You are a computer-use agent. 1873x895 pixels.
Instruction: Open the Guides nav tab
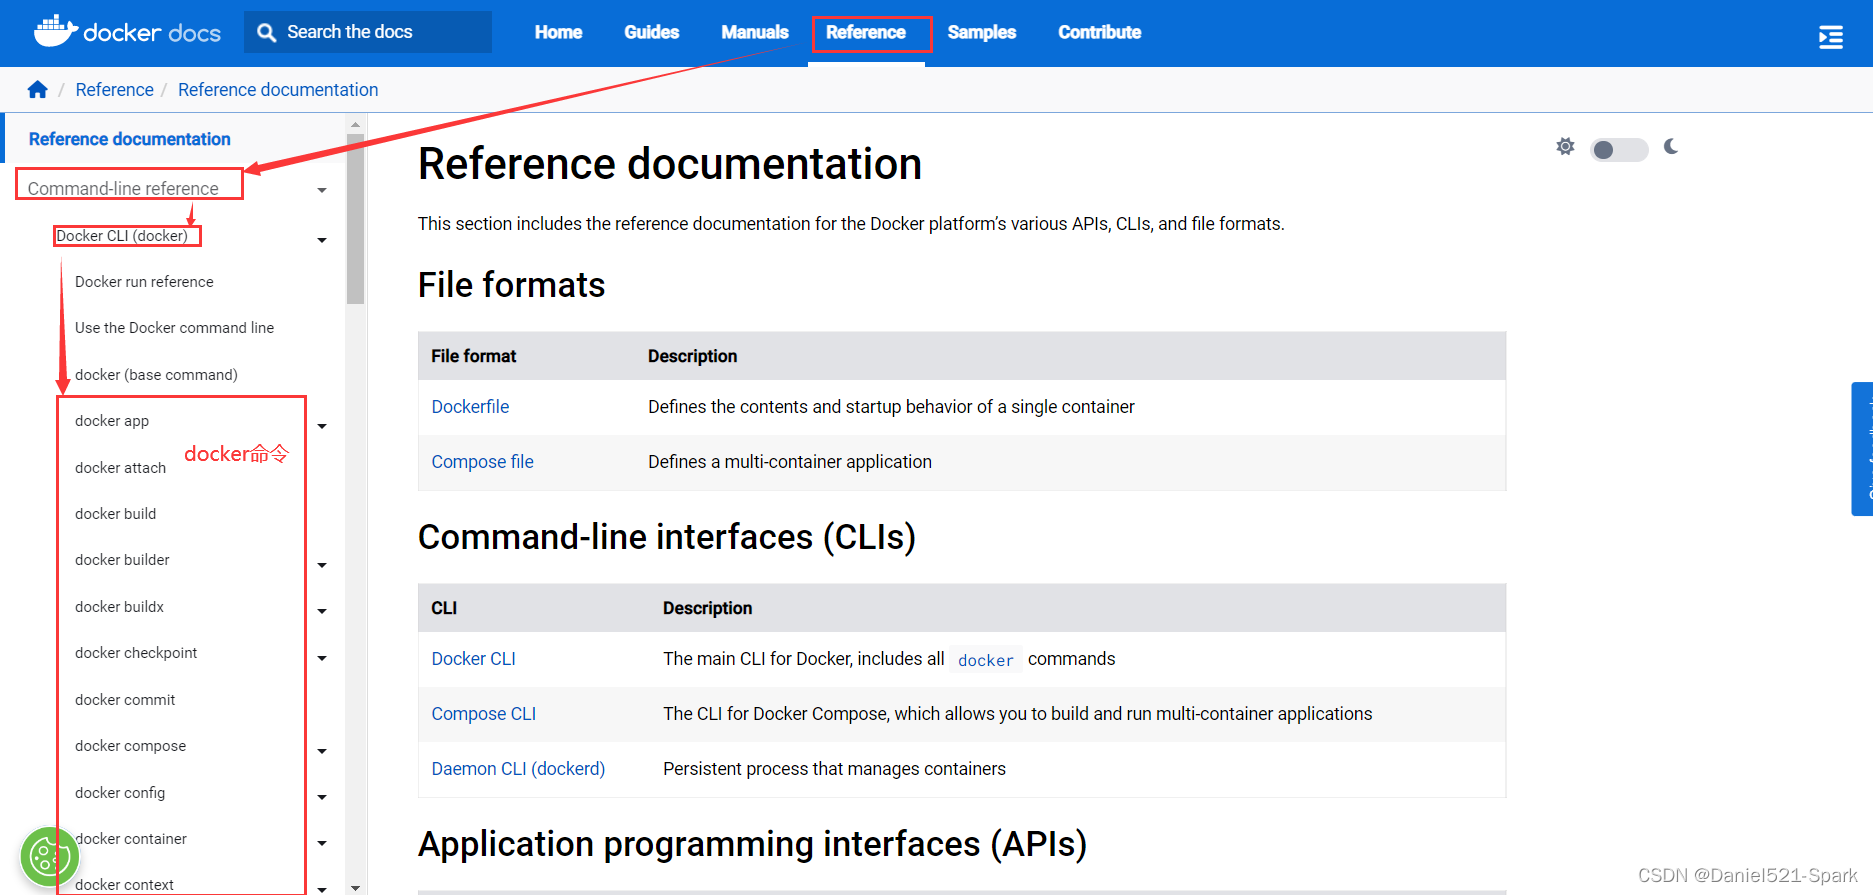[x=652, y=32]
